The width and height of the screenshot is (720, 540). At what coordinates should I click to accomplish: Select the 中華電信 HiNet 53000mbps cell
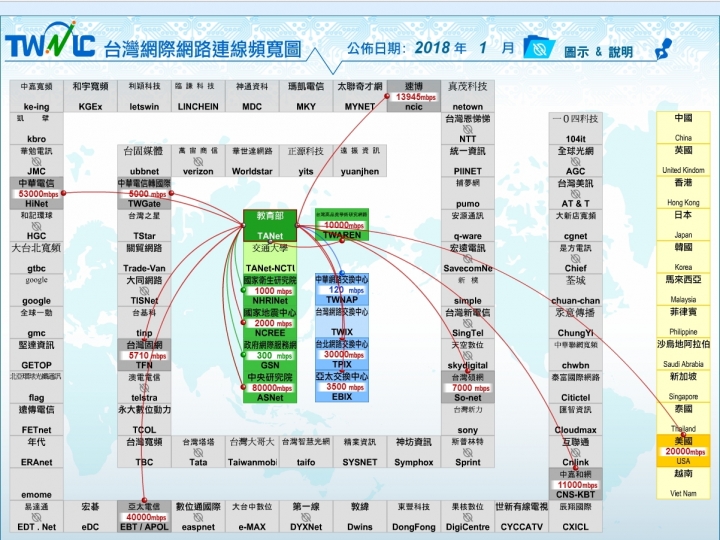36,193
